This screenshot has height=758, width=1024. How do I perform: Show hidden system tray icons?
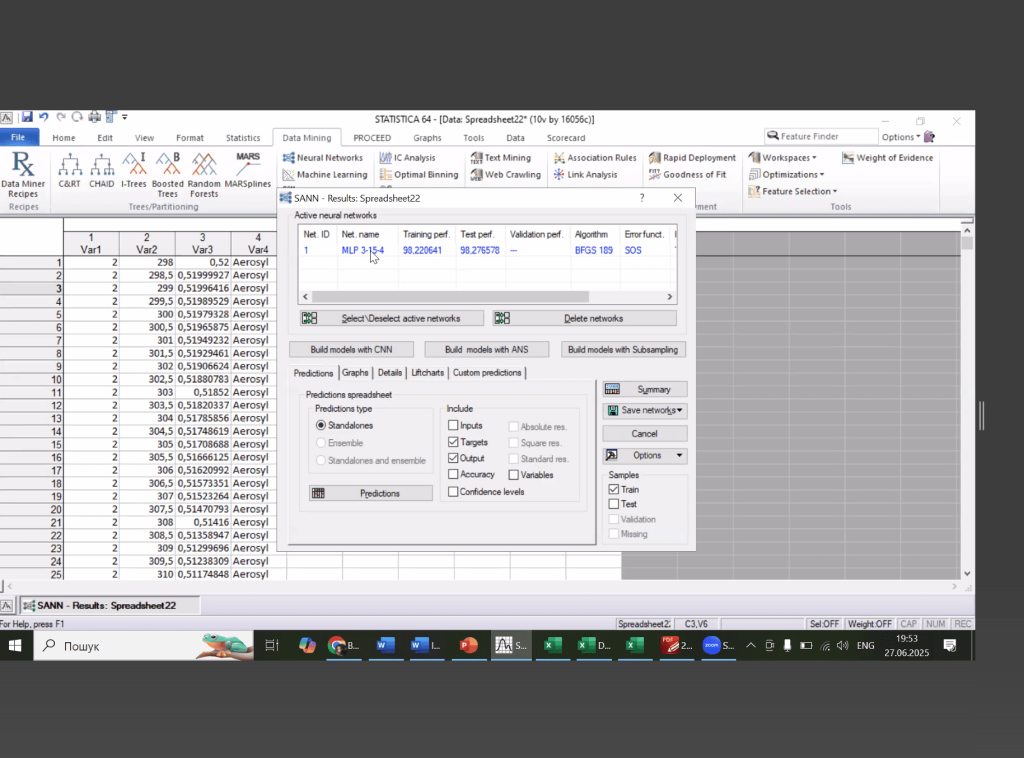click(751, 646)
